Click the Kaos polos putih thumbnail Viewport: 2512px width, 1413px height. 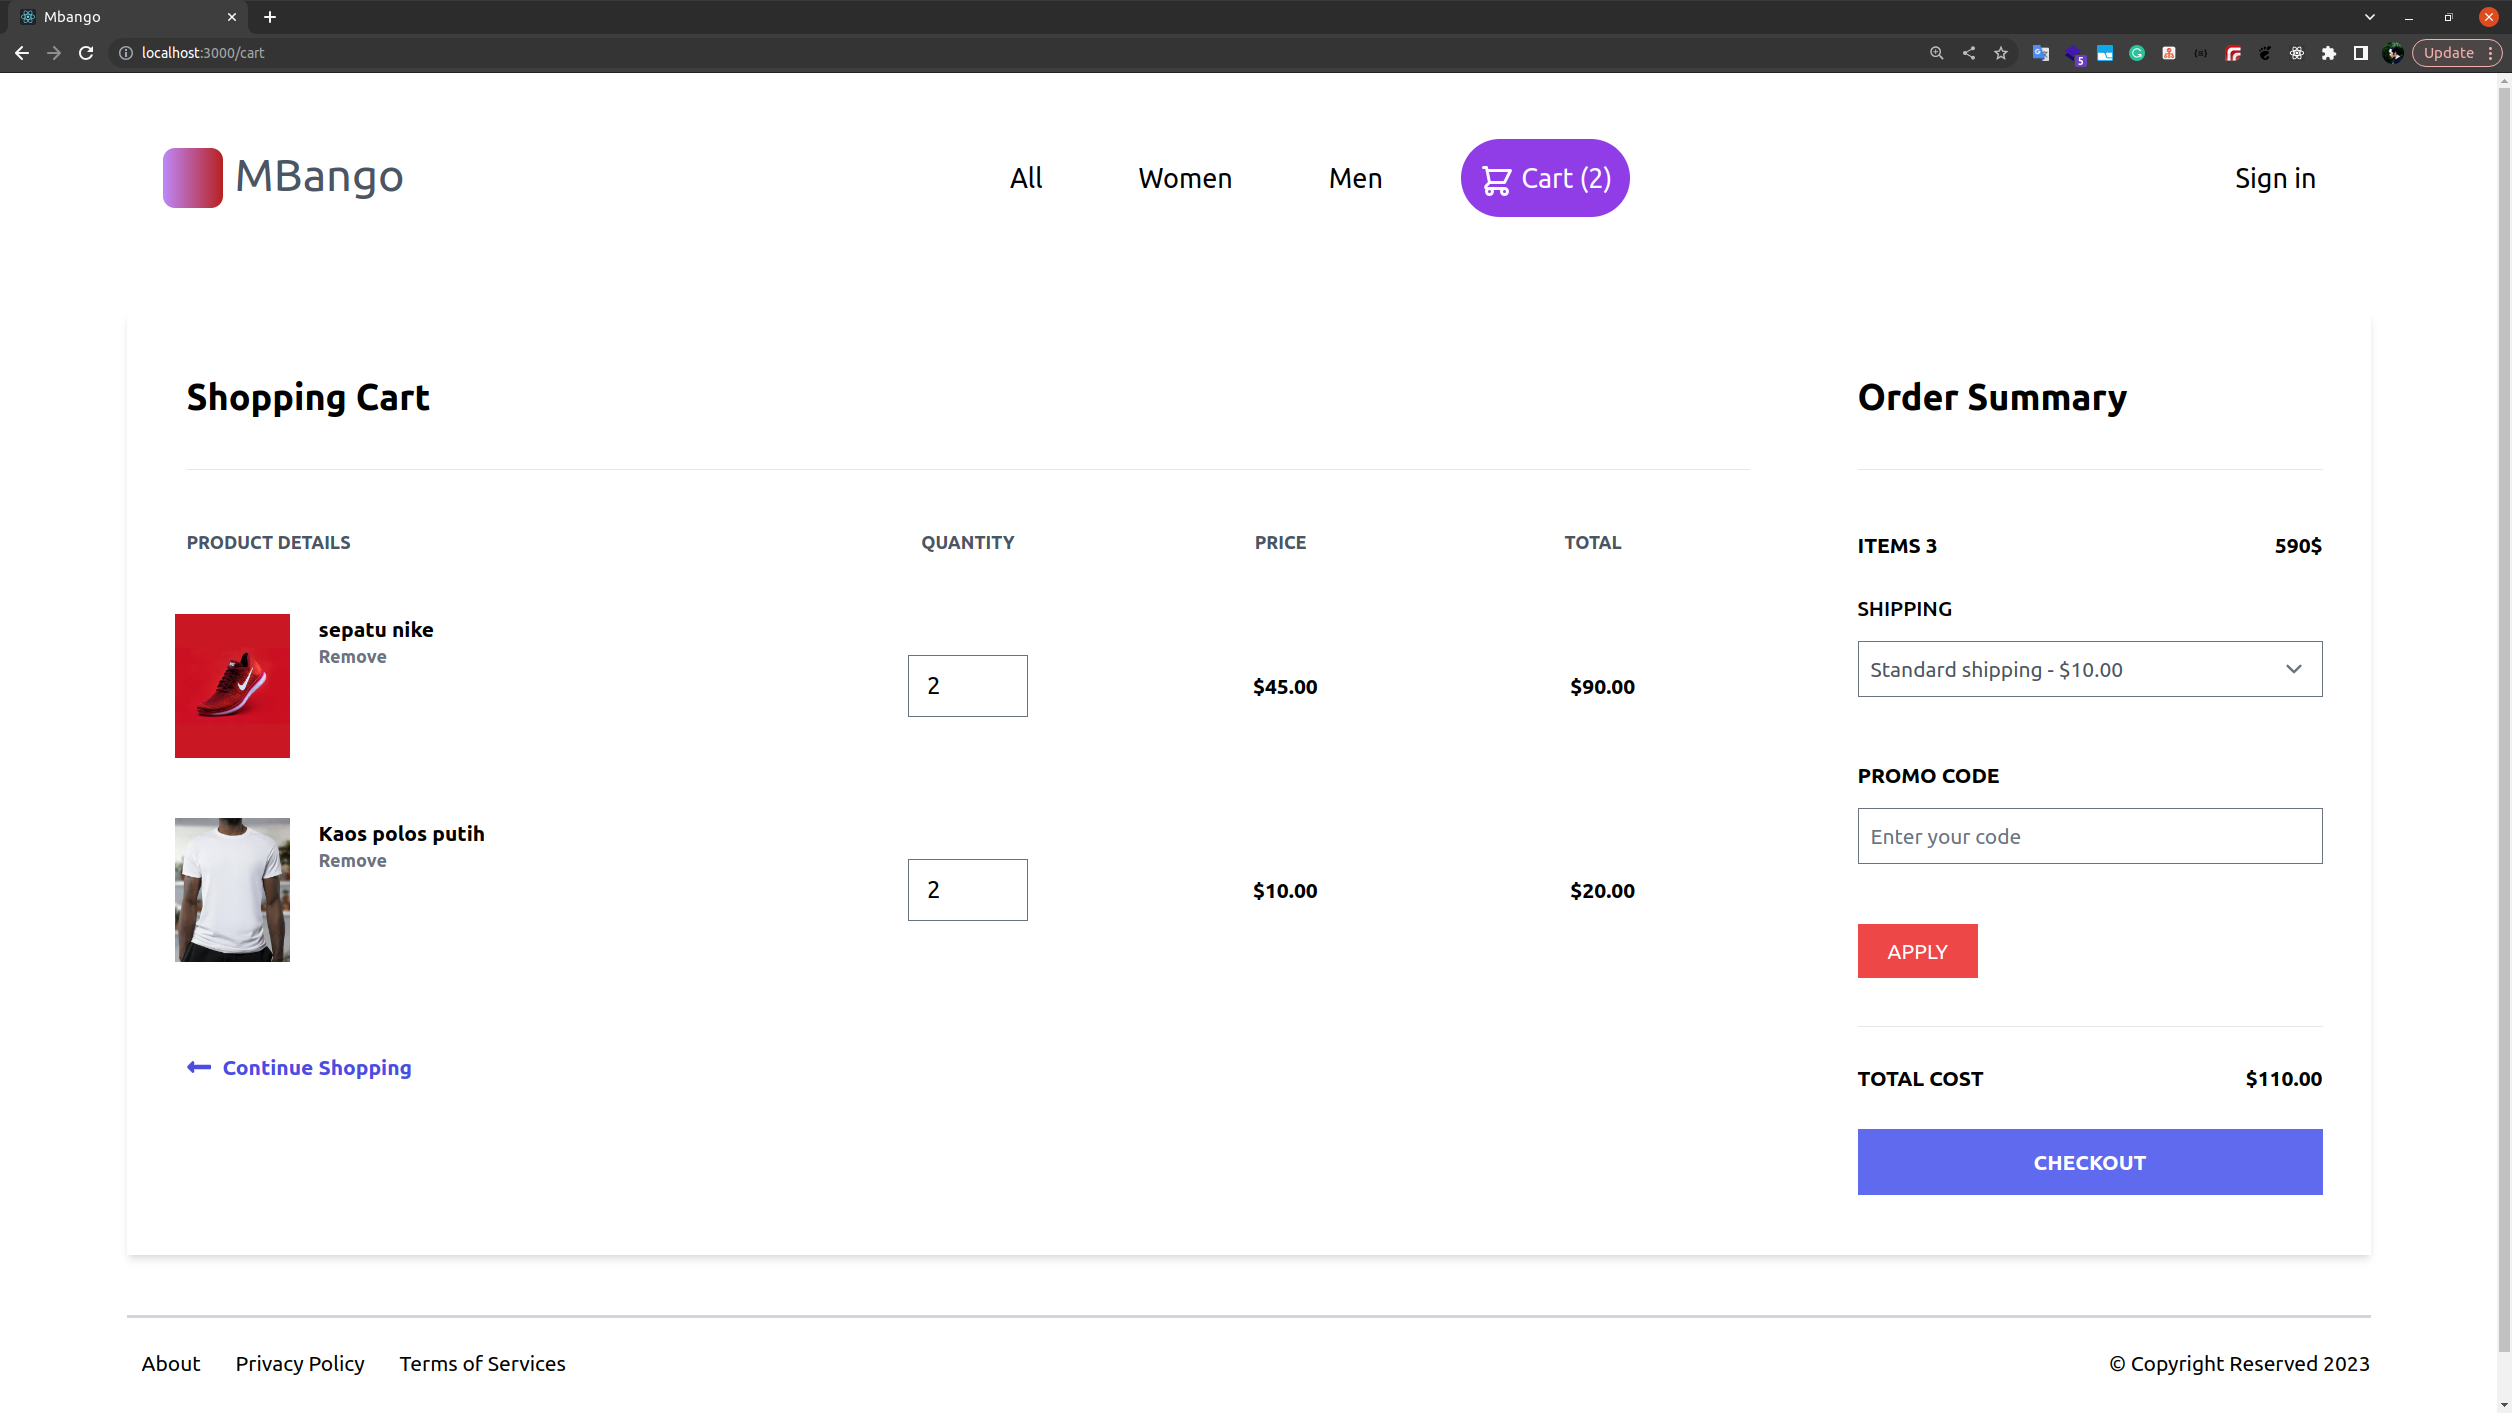point(232,890)
